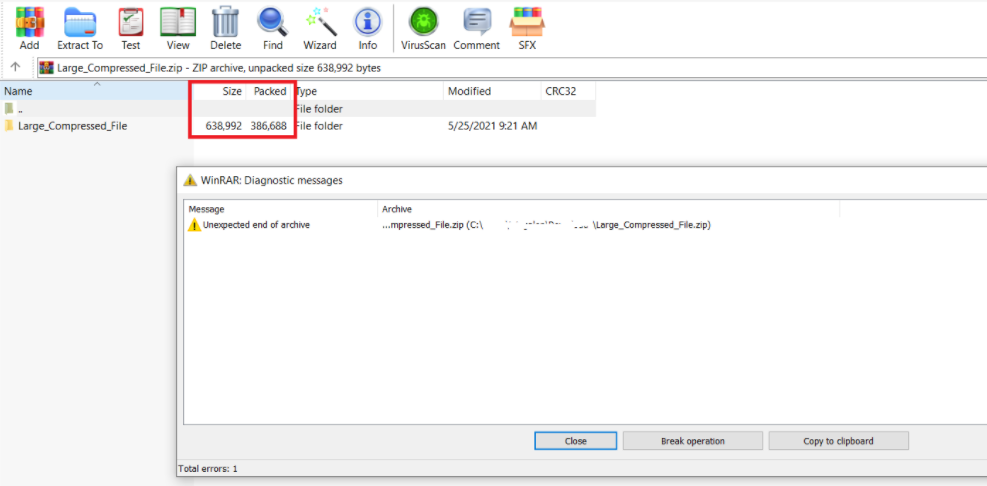Image resolution: width=987 pixels, height=486 pixels.
Task: Sort by Packed column header
Action: tap(269, 91)
